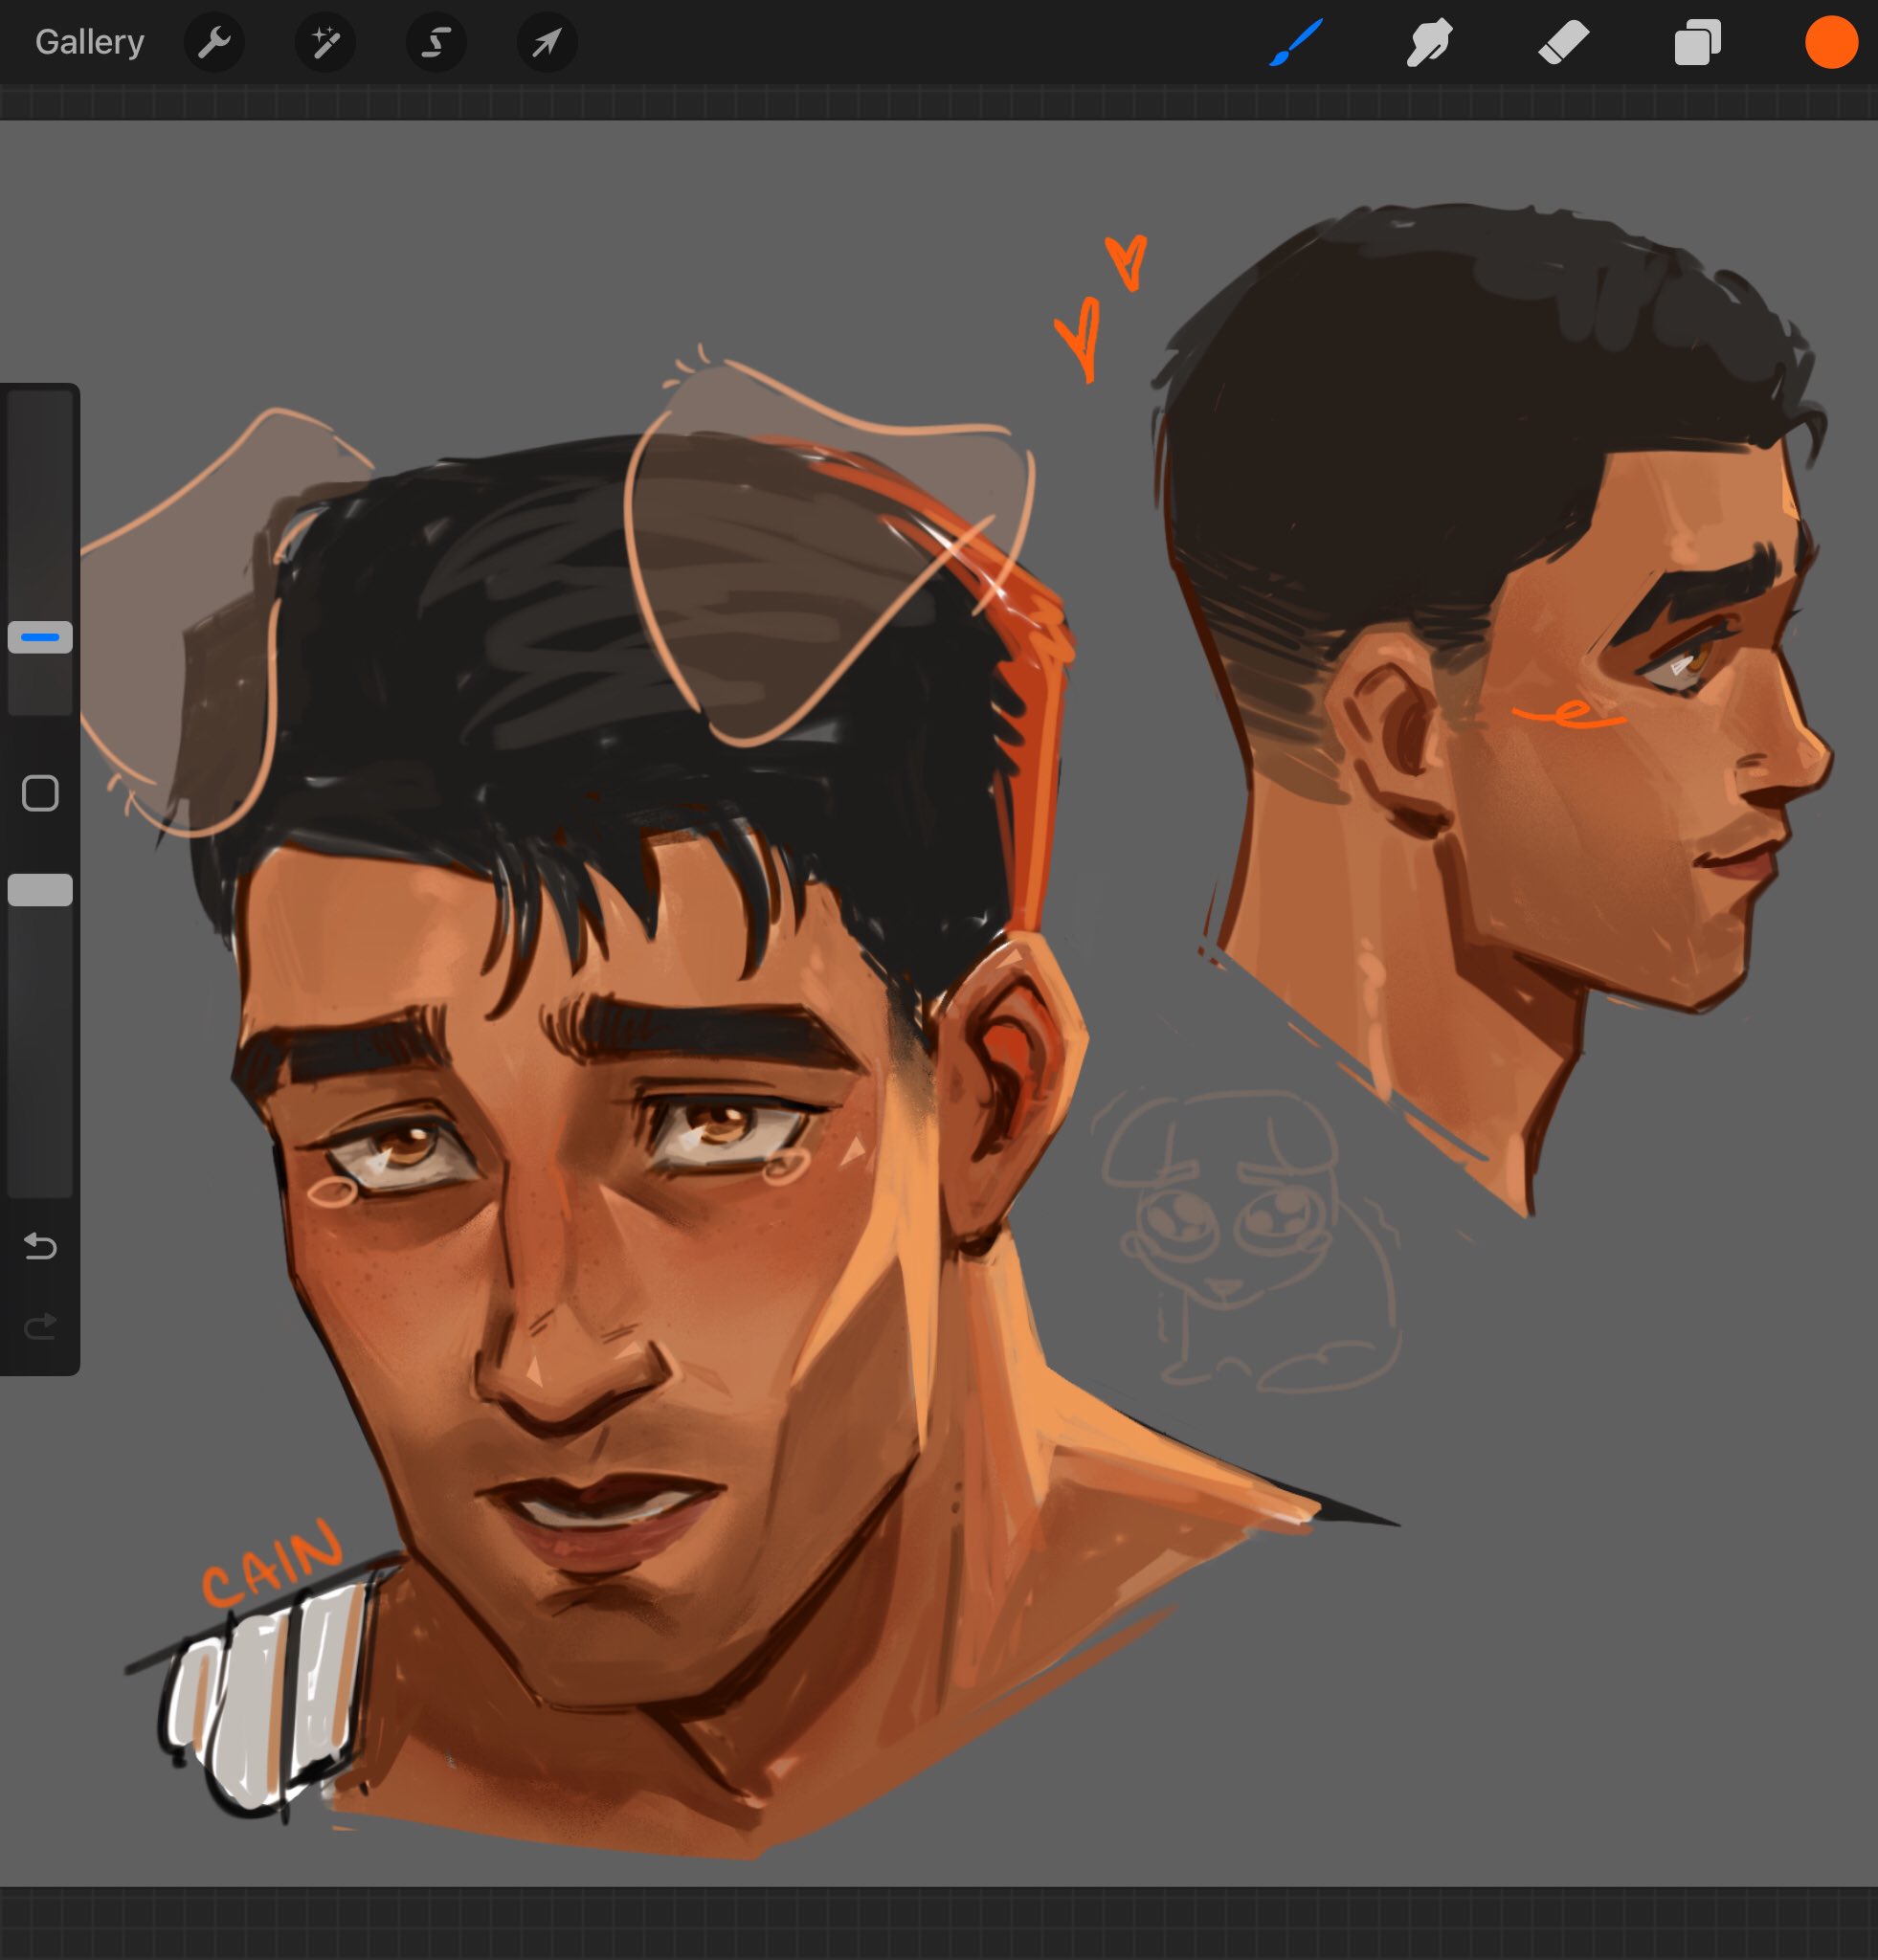
Task: Tap the square modify button in sidebar
Action: click(40, 793)
